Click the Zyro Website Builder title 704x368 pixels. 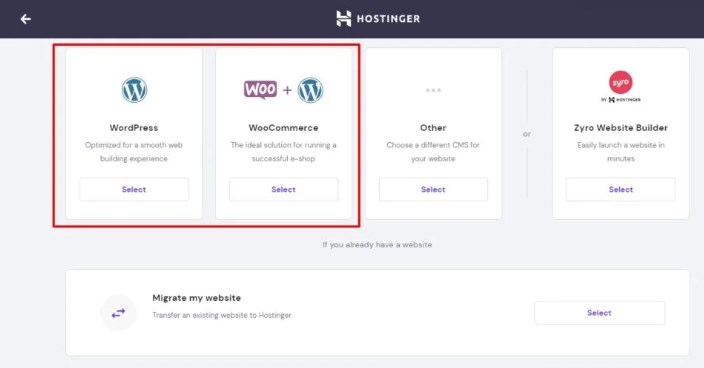[x=620, y=128]
